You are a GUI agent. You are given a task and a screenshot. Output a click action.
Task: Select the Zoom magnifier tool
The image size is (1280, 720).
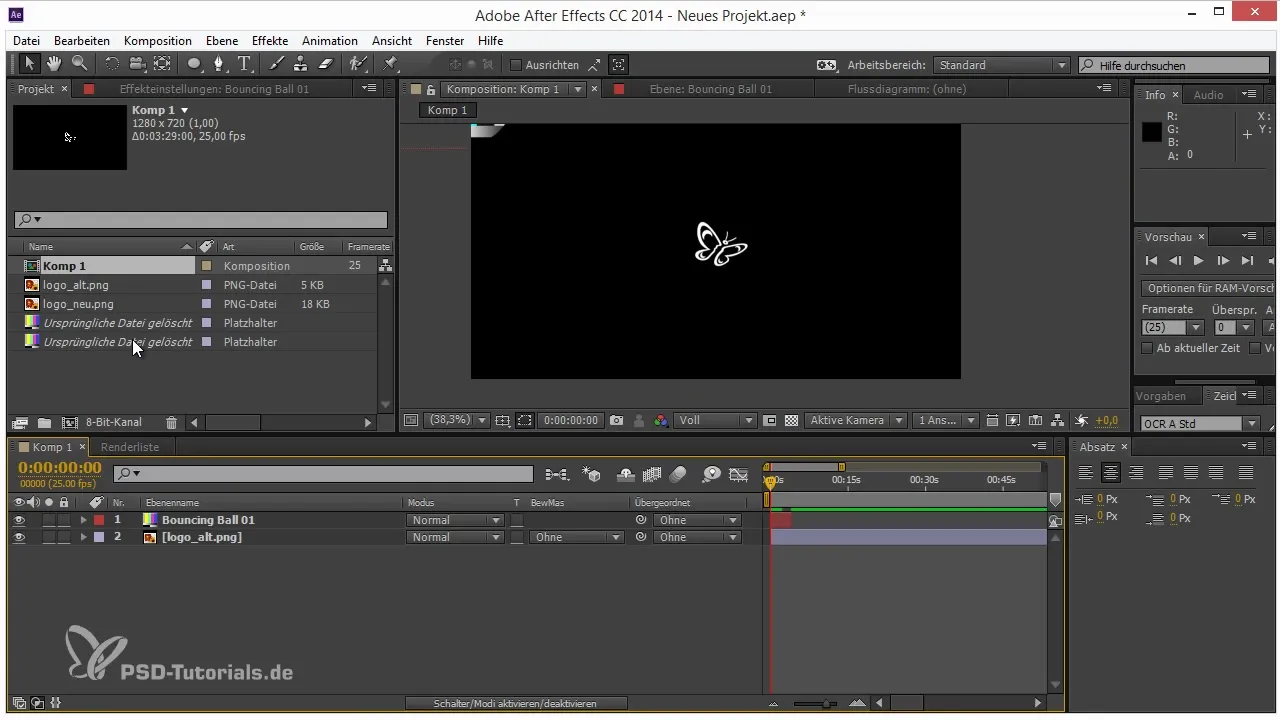(78, 64)
